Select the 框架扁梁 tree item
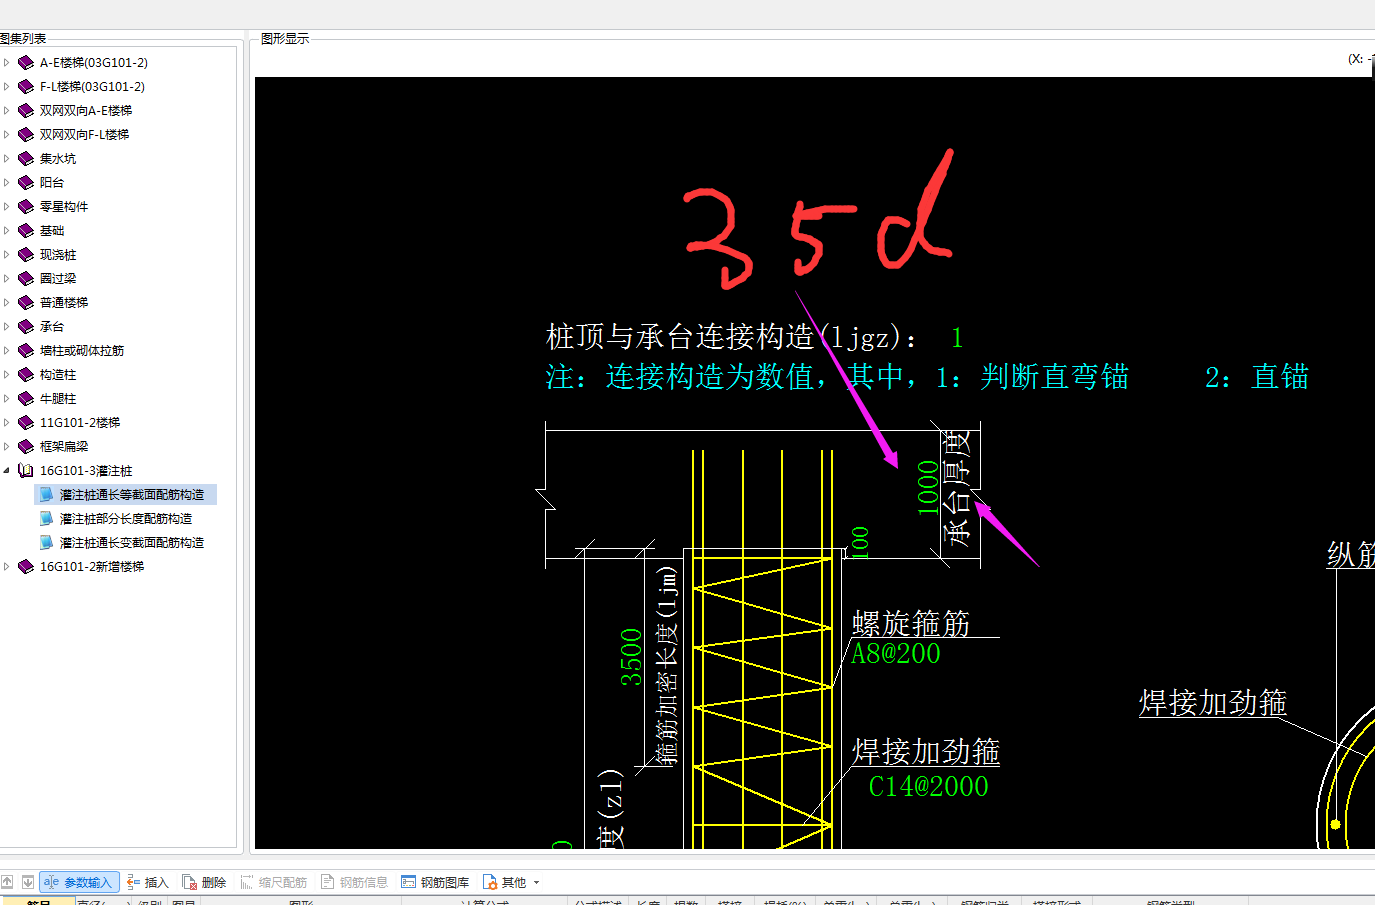The image size is (1375, 905). click(64, 446)
